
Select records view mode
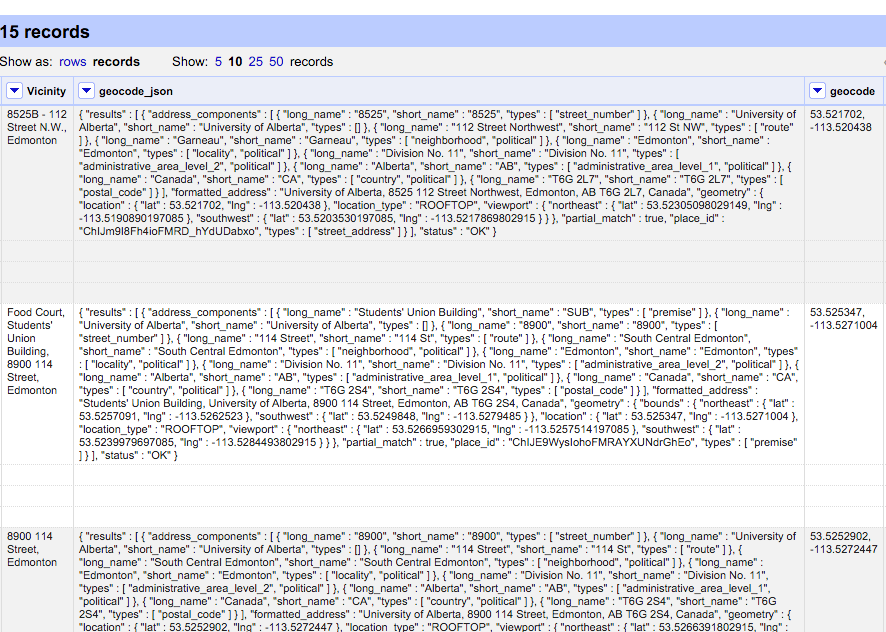(x=116, y=61)
